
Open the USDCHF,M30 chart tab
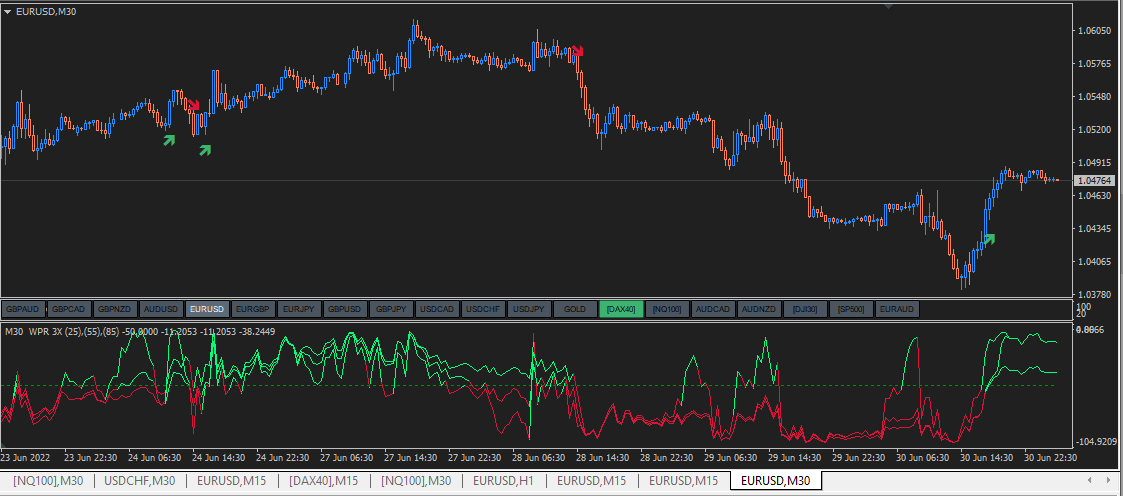[x=140, y=481]
